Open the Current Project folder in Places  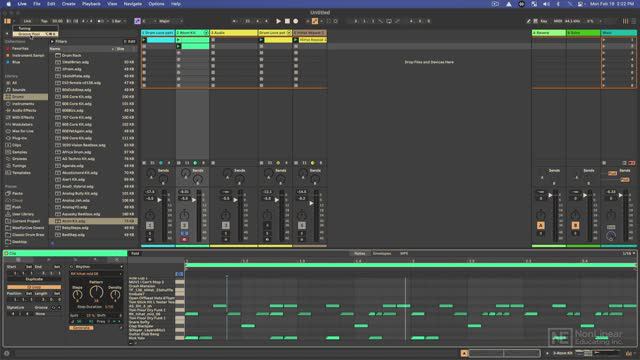tap(25, 221)
